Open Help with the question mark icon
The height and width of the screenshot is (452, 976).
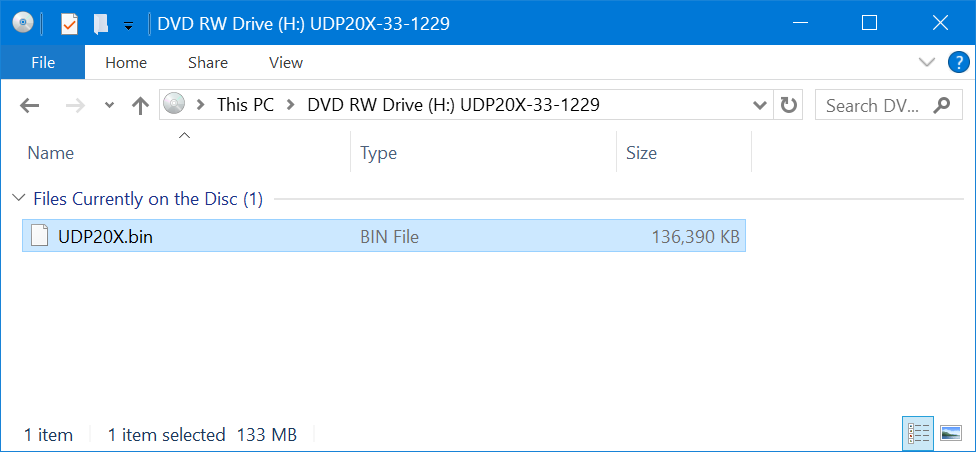click(x=959, y=62)
